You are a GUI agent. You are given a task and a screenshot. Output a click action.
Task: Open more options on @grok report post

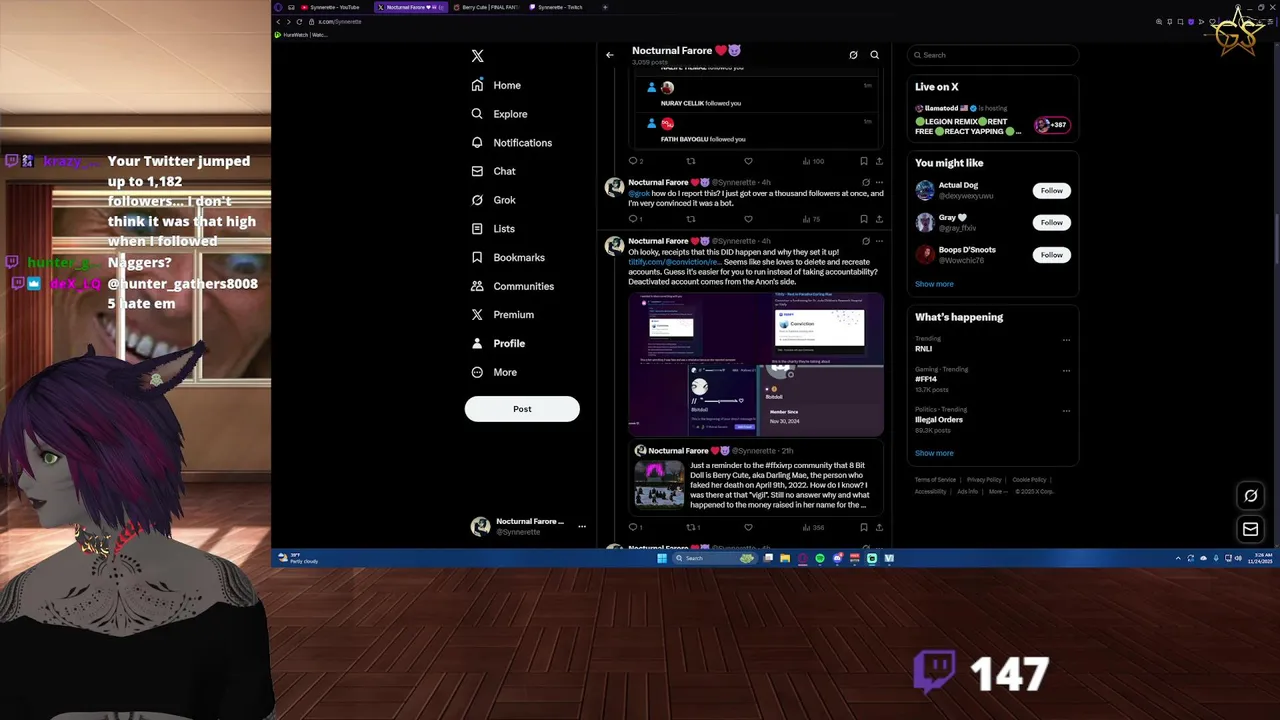click(879, 183)
